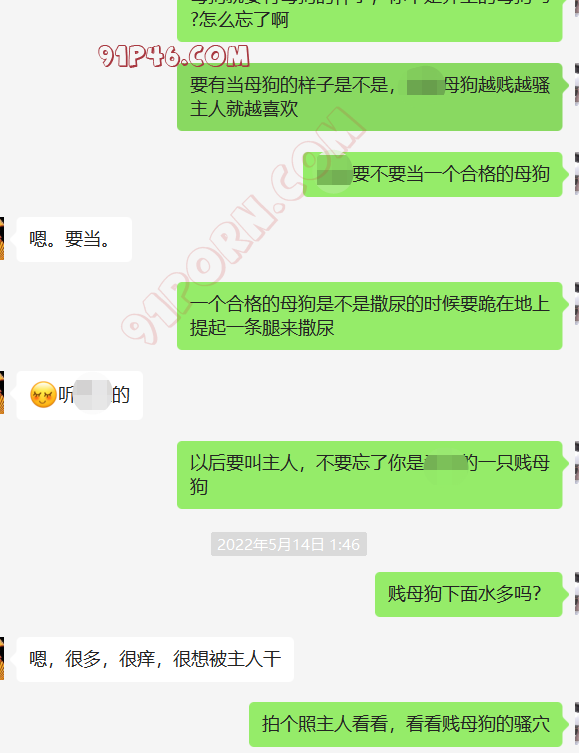Click the red 91P46.COM watermark text
The image size is (579, 753).
tap(174, 56)
